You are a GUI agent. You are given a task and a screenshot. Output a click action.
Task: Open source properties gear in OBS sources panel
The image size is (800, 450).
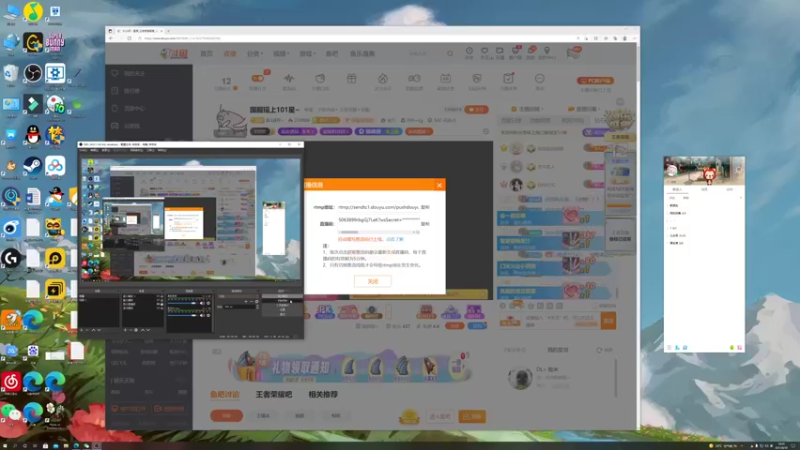136,330
